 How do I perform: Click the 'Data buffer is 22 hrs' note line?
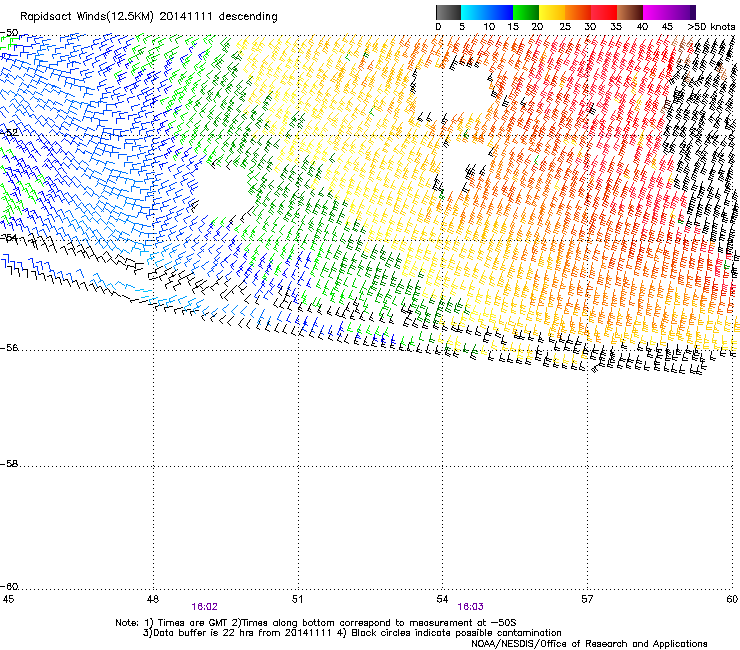(352, 633)
